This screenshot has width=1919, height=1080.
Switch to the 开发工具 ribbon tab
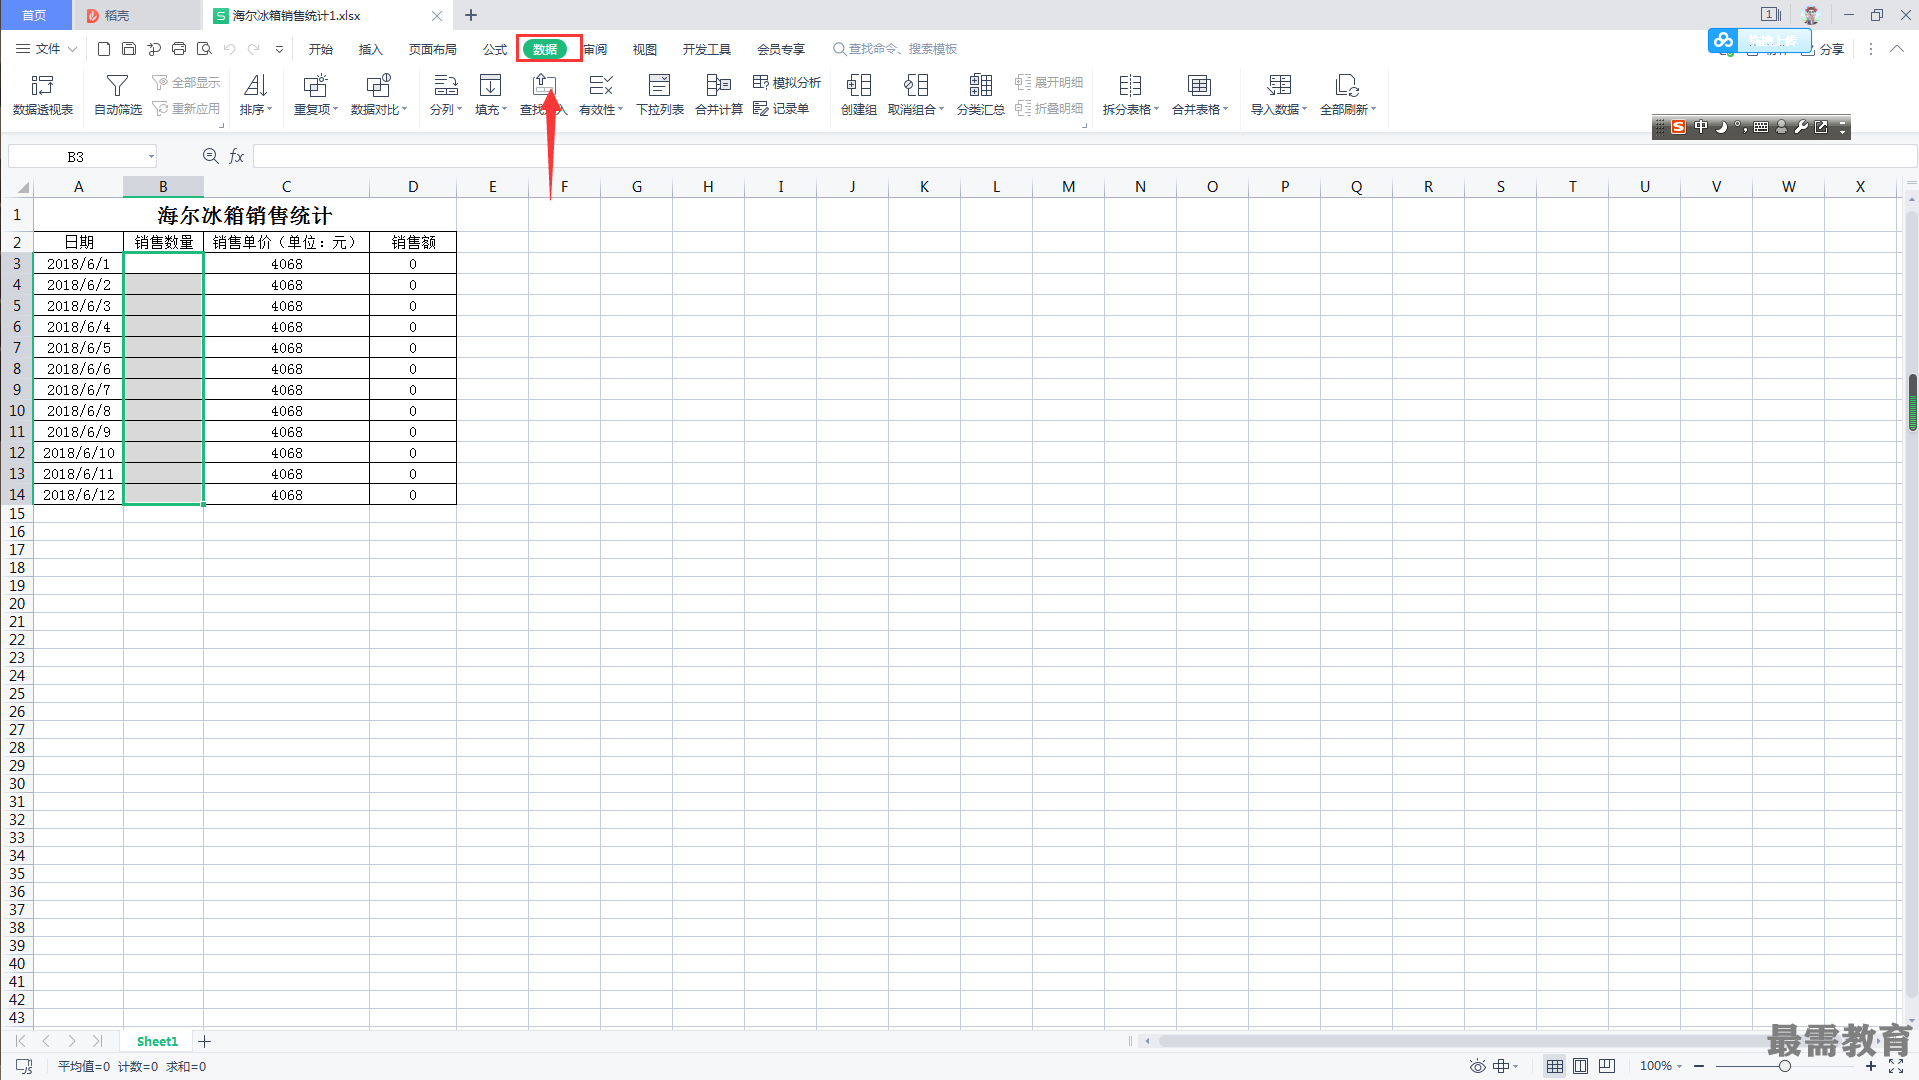[707, 49]
